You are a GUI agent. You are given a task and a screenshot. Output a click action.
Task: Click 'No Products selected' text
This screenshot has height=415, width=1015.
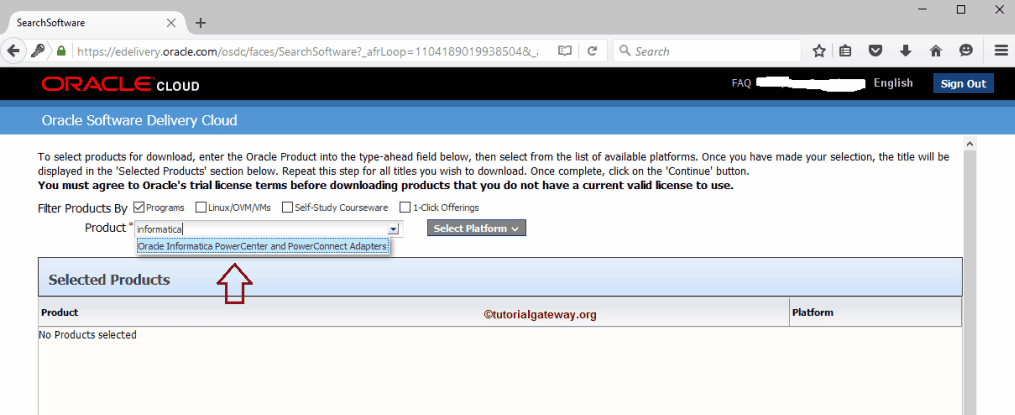click(x=87, y=335)
